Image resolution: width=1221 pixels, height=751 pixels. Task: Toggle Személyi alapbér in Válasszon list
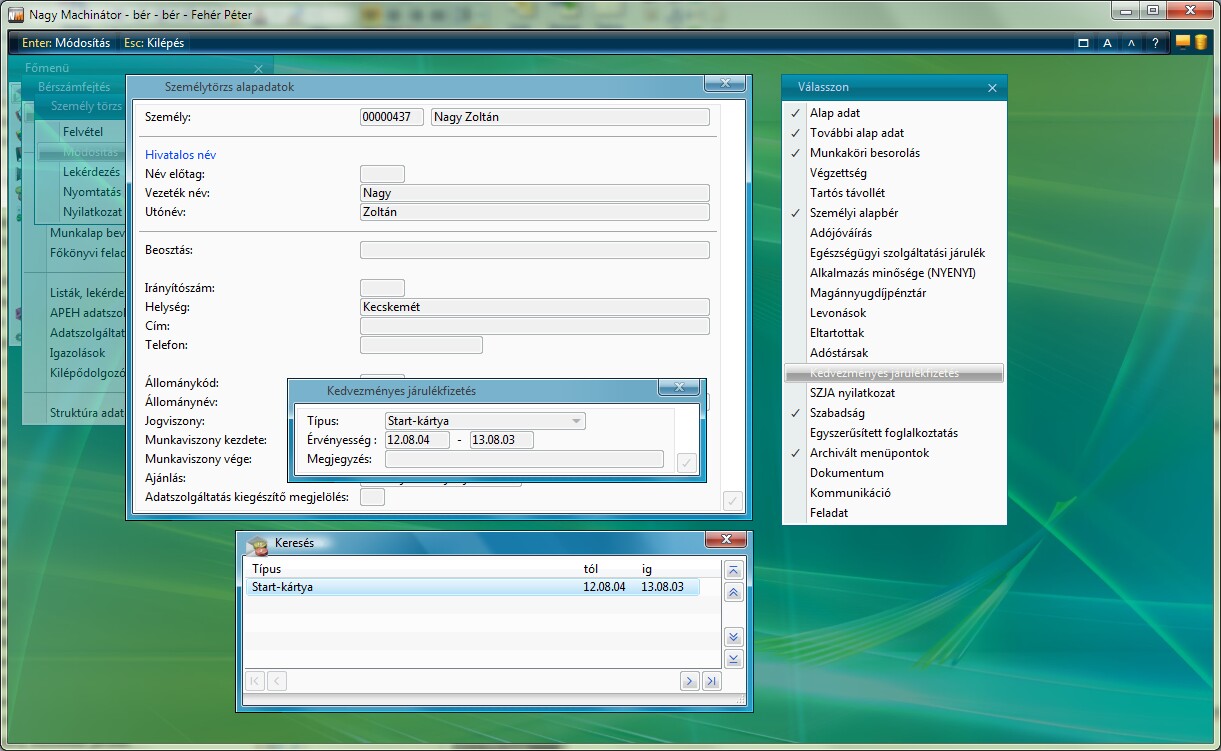coord(853,213)
